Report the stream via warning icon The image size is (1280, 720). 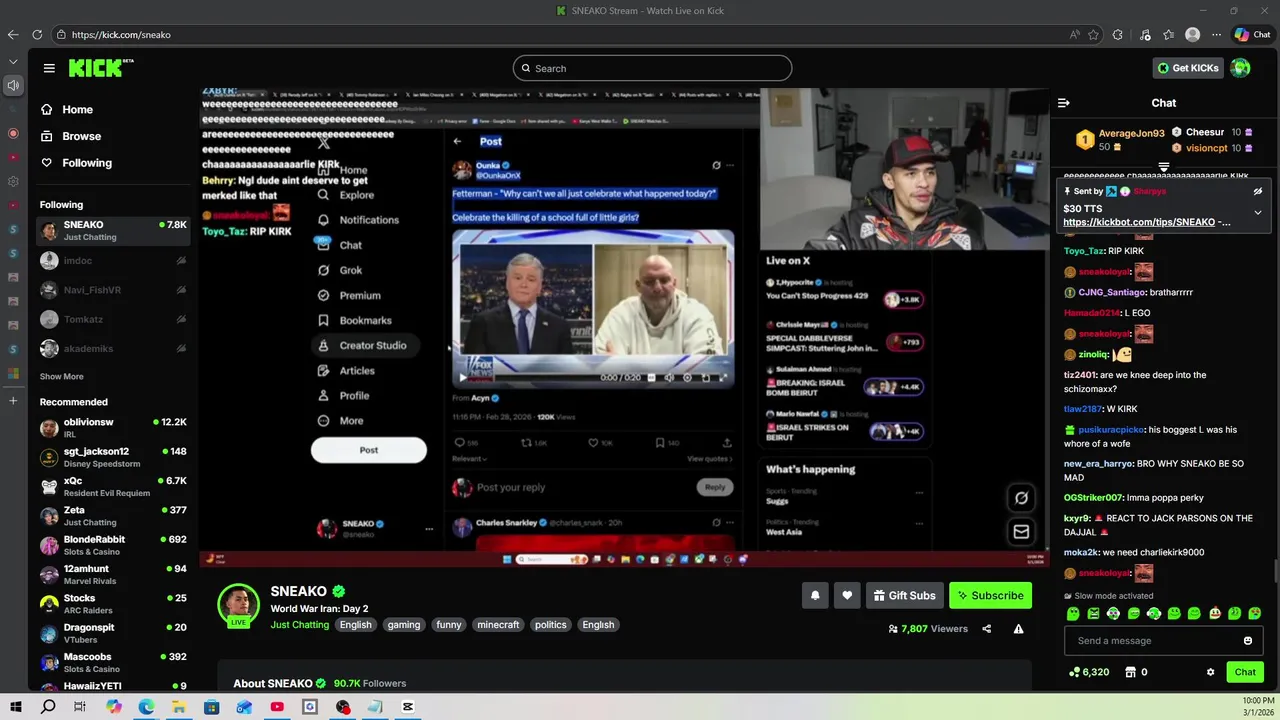point(1018,629)
